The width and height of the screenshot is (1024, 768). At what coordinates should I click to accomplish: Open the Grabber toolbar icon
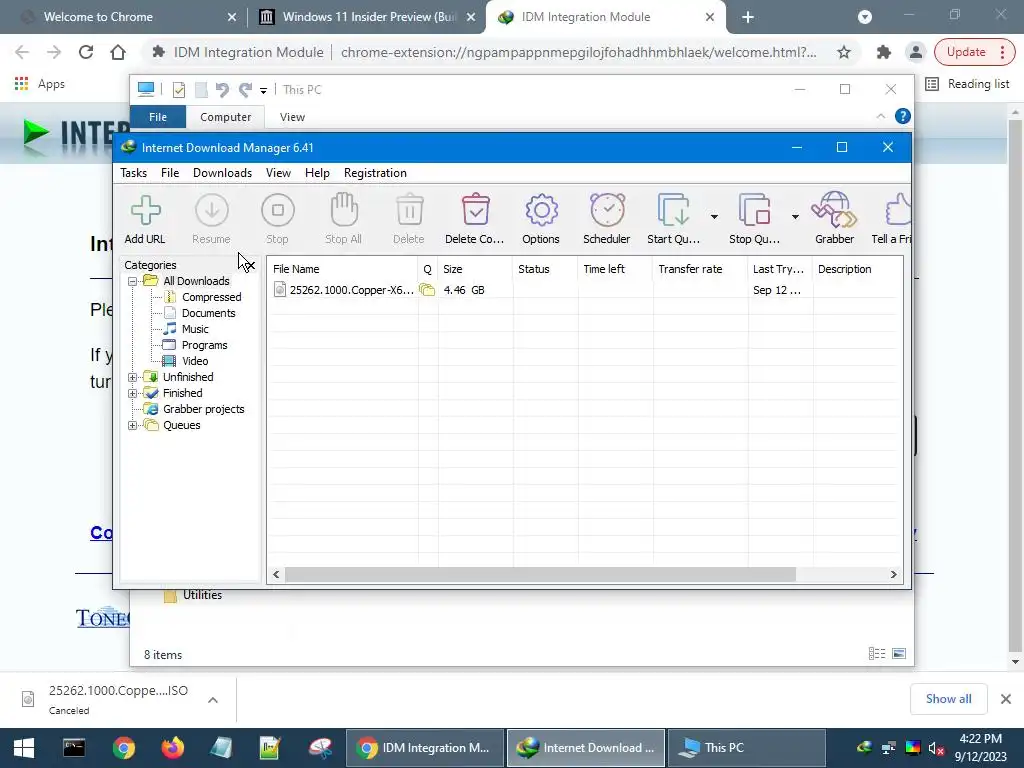point(834,210)
